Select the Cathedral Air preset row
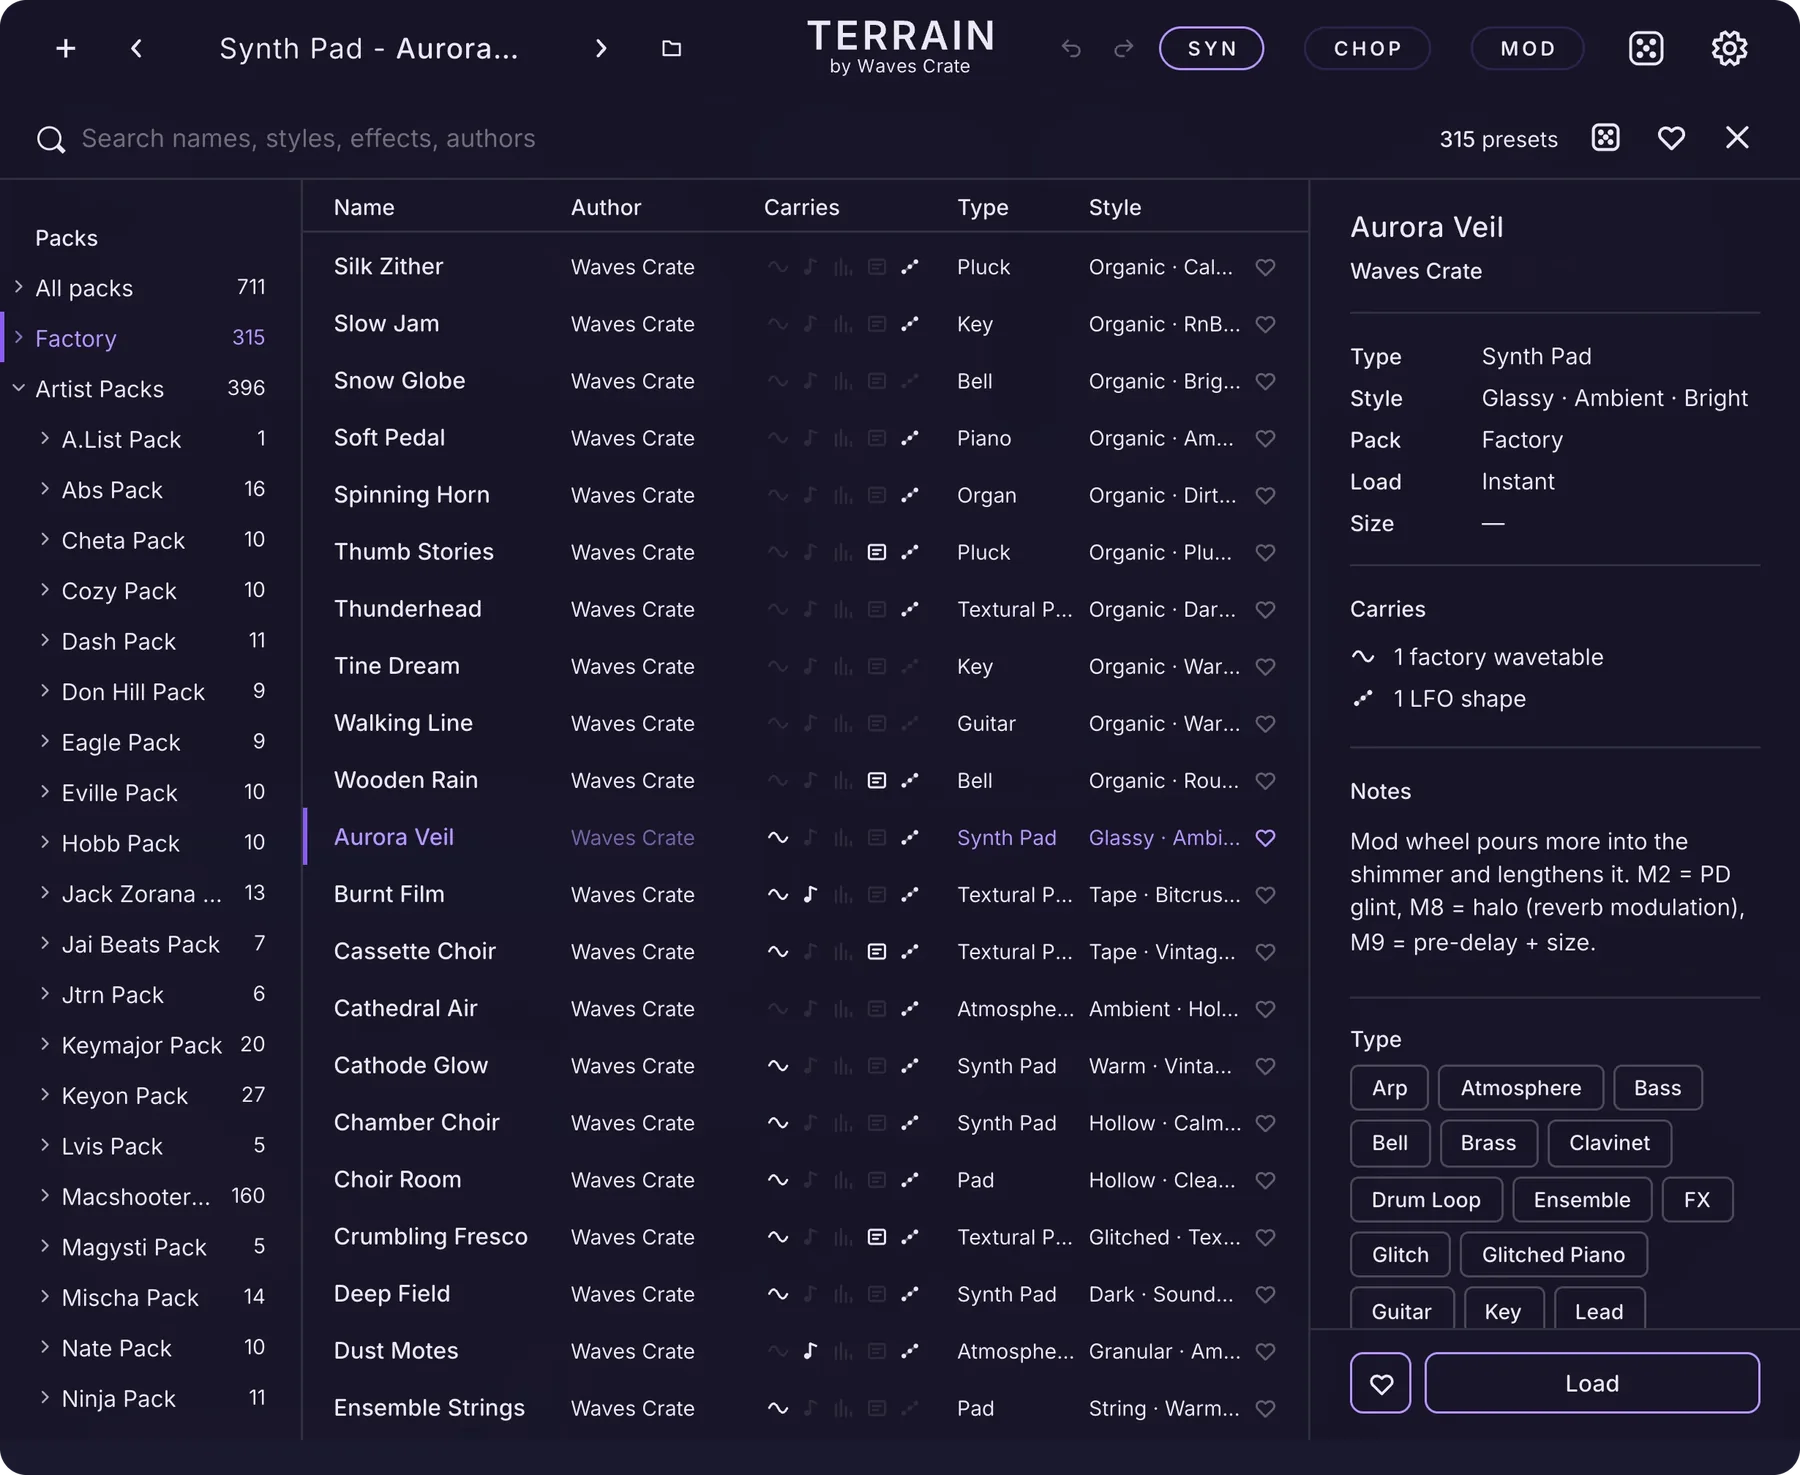Screen dimensions: 1800x1475 click(x=806, y=1009)
